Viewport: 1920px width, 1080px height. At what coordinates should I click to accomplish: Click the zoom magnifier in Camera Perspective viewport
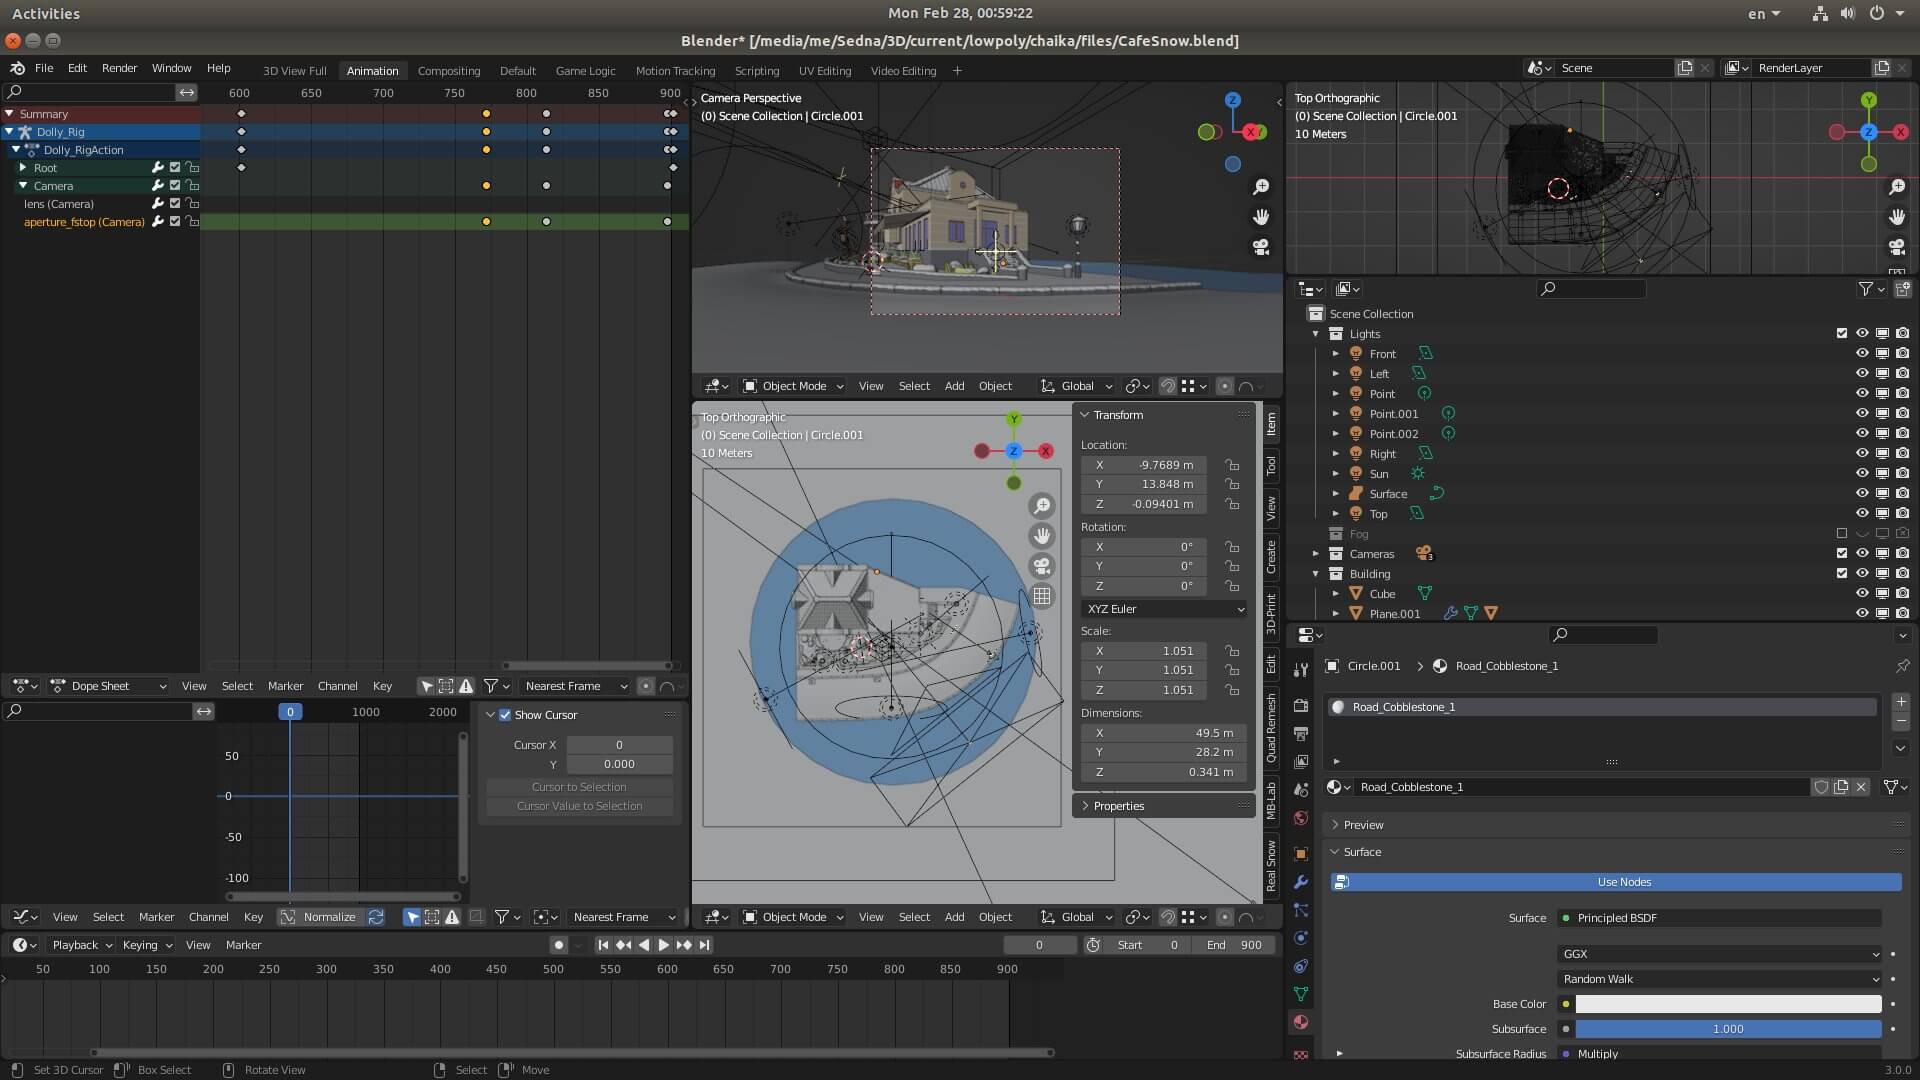pos(1261,187)
